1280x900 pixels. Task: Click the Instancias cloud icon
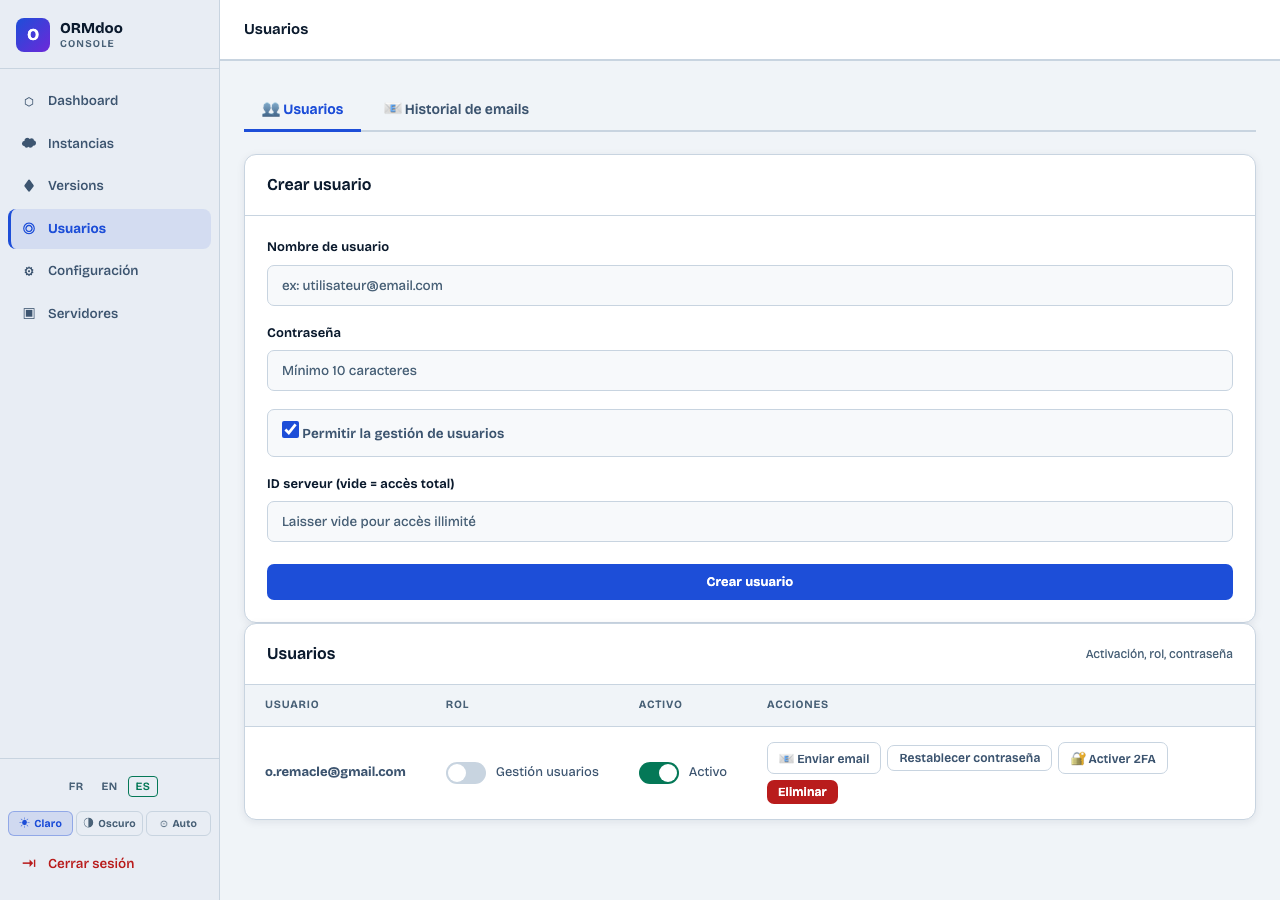29,143
